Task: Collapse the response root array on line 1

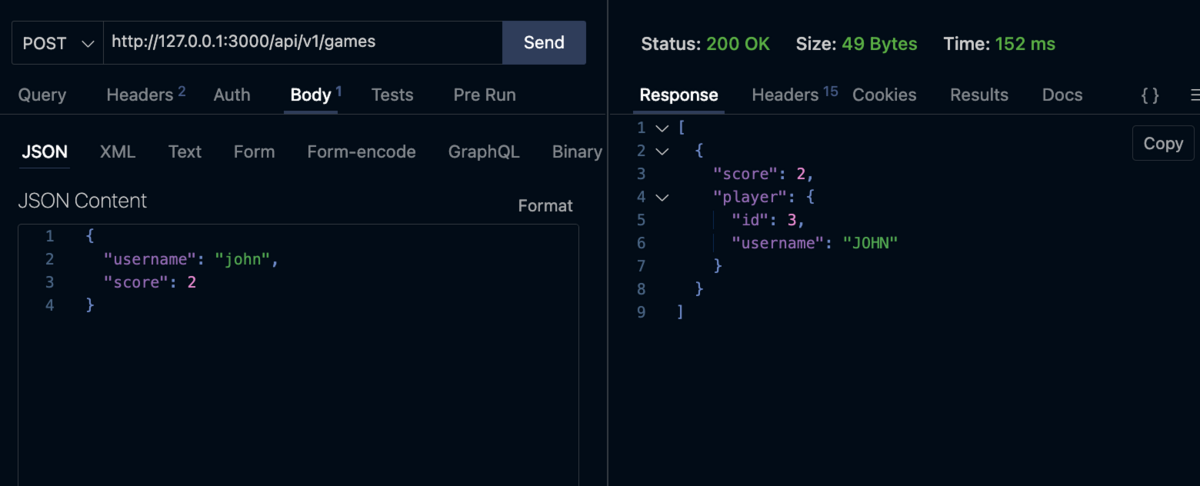Action: [661, 129]
